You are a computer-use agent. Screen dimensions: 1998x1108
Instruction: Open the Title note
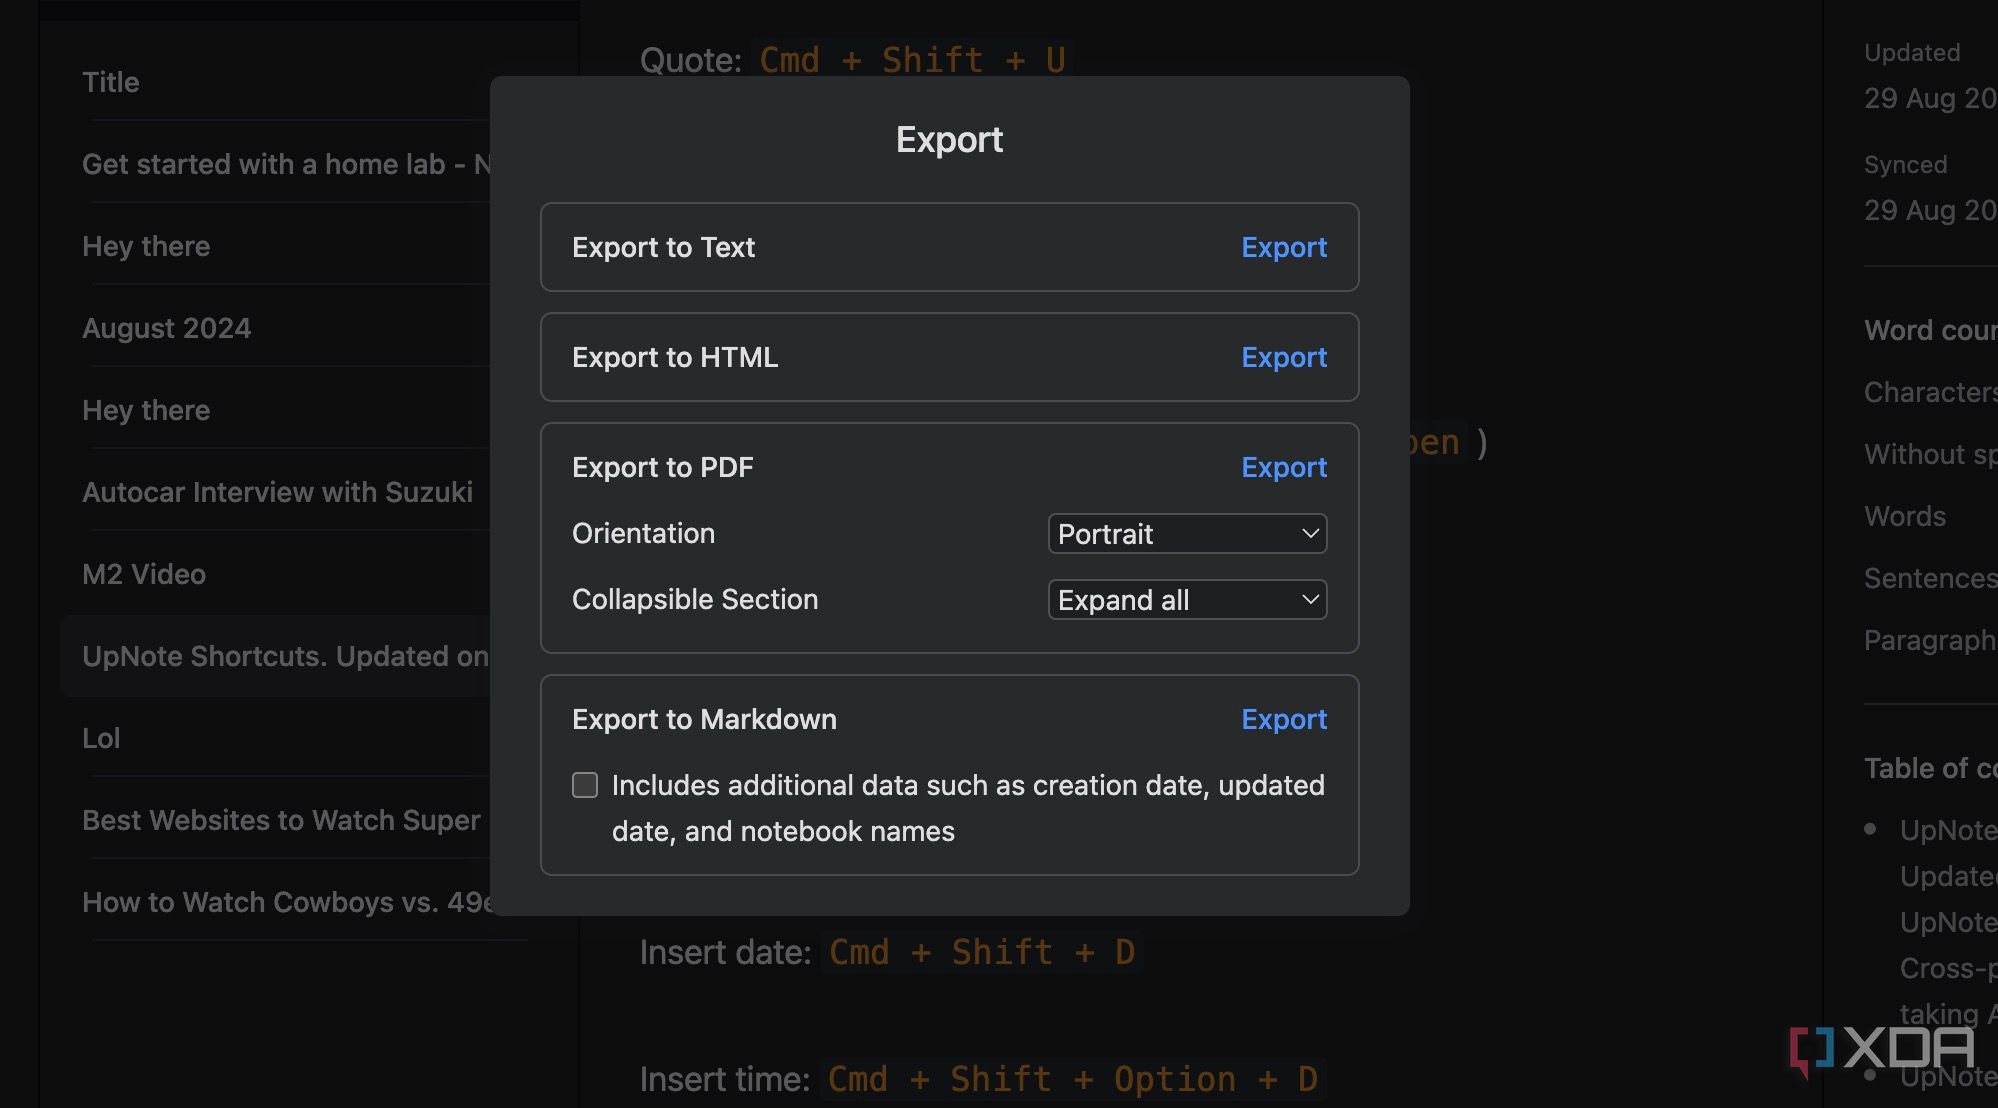[x=109, y=82]
